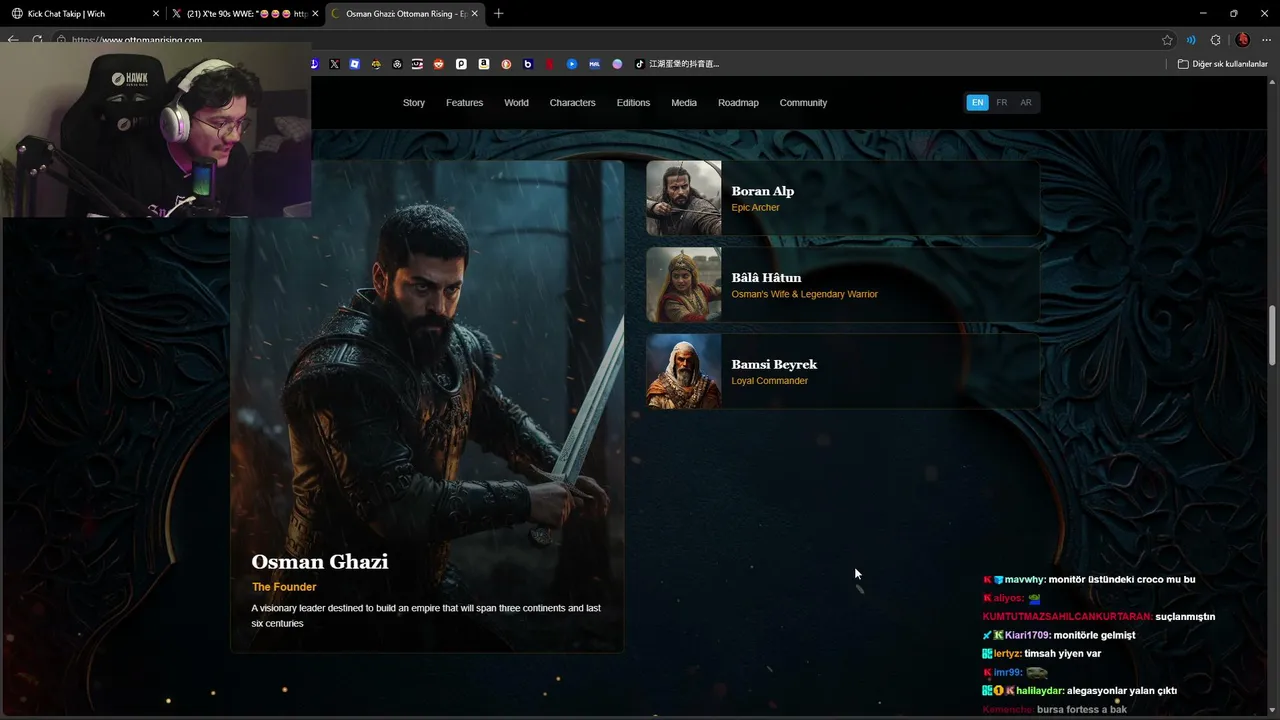This screenshot has height=720, width=1280.
Task: Select the Osman Ghazi Ottoman Rising tab
Action: pyautogui.click(x=404, y=14)
